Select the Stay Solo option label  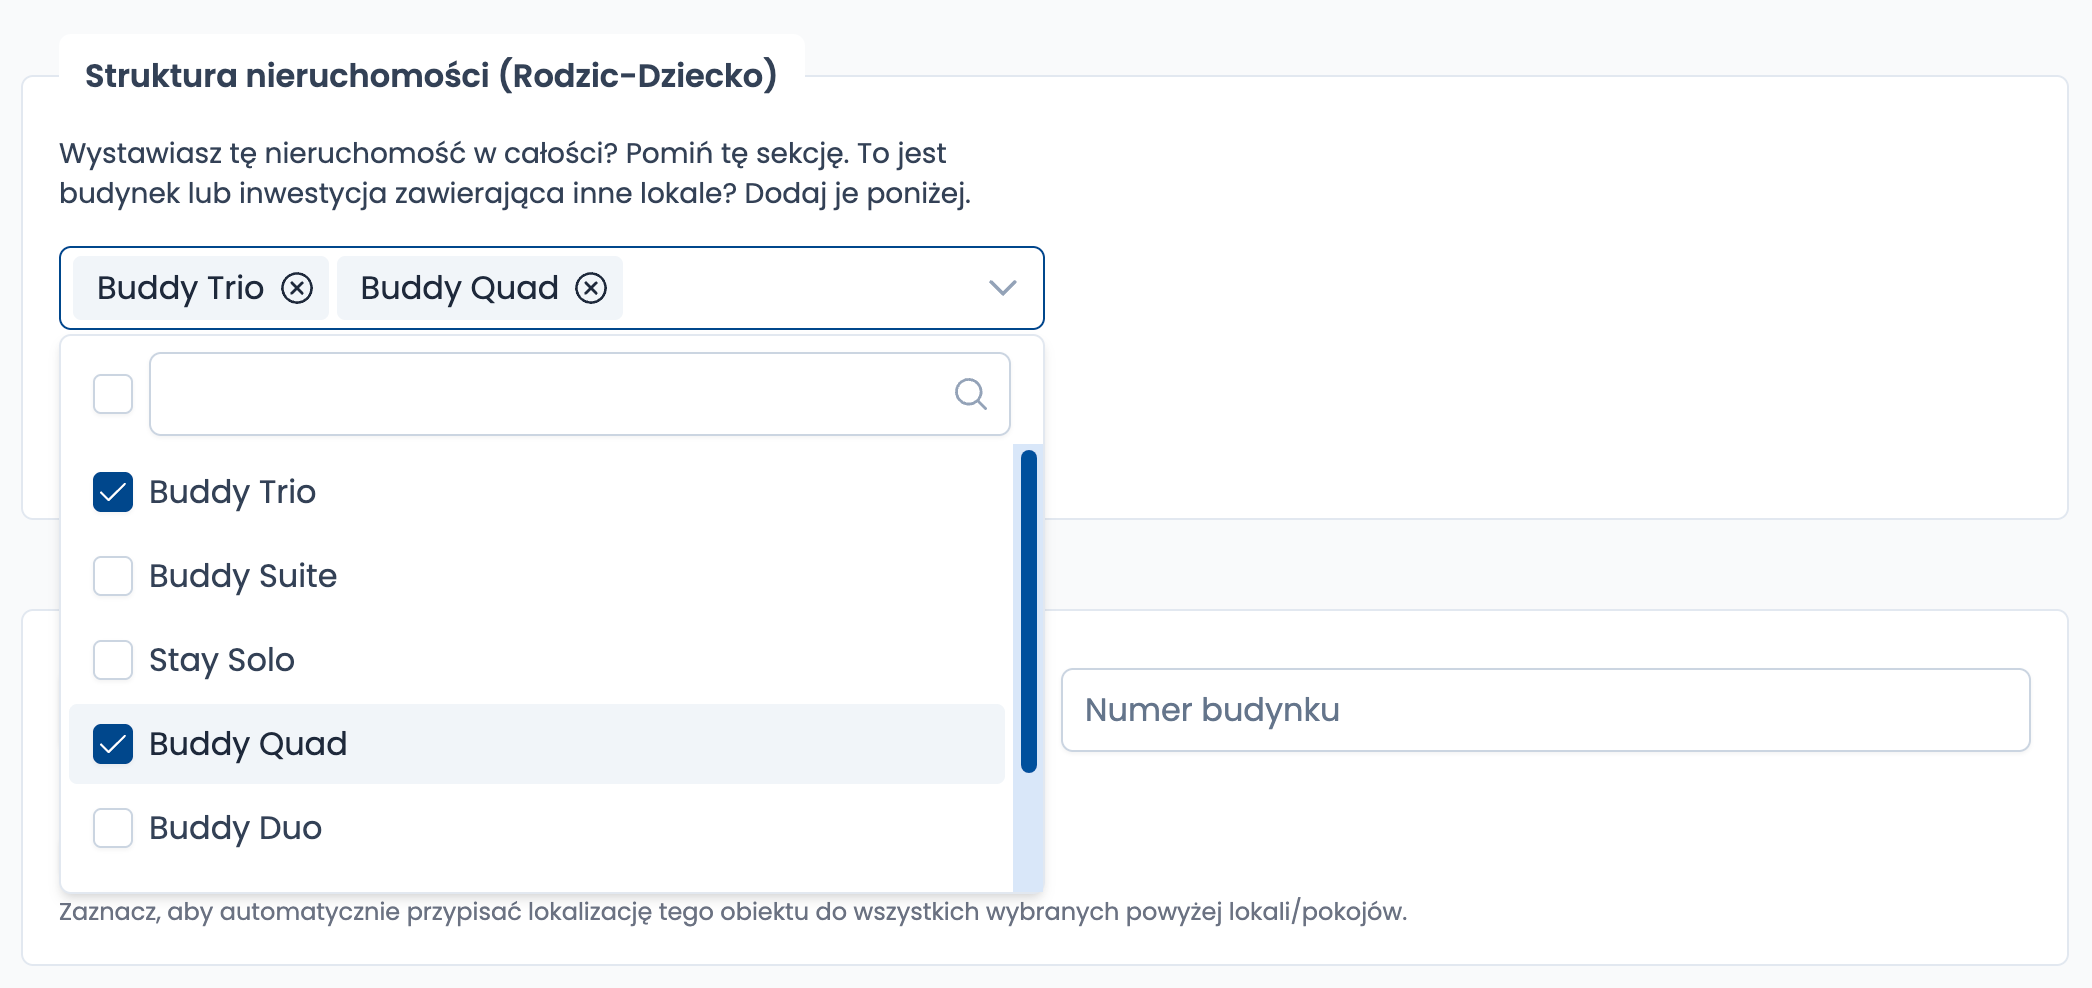(x=222, y=660)
